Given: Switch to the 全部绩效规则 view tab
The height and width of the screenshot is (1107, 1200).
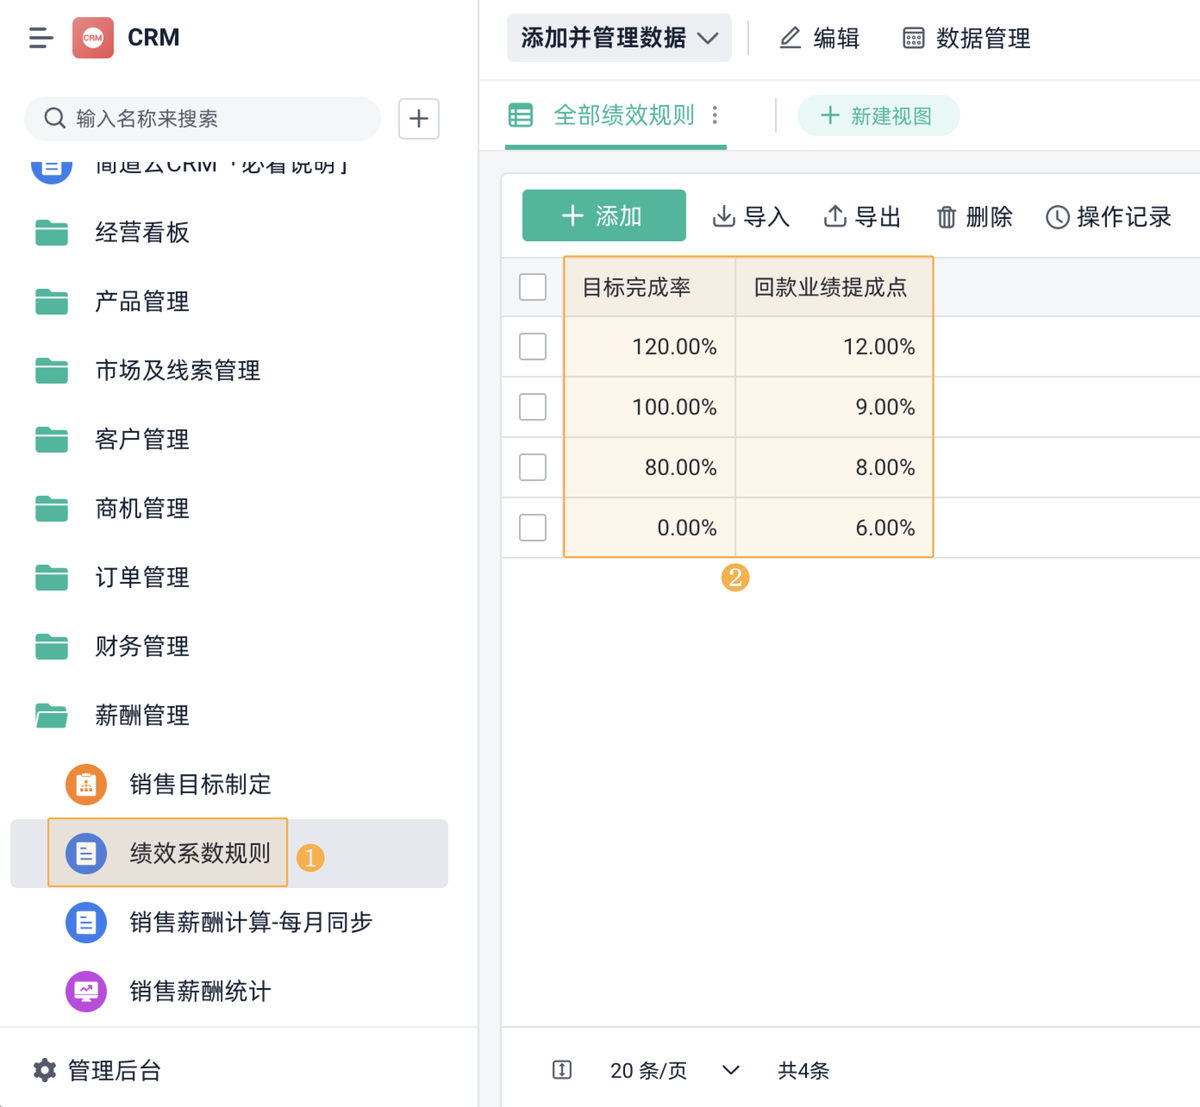Looking at the screenshot, I should click(x=623, y=116).
